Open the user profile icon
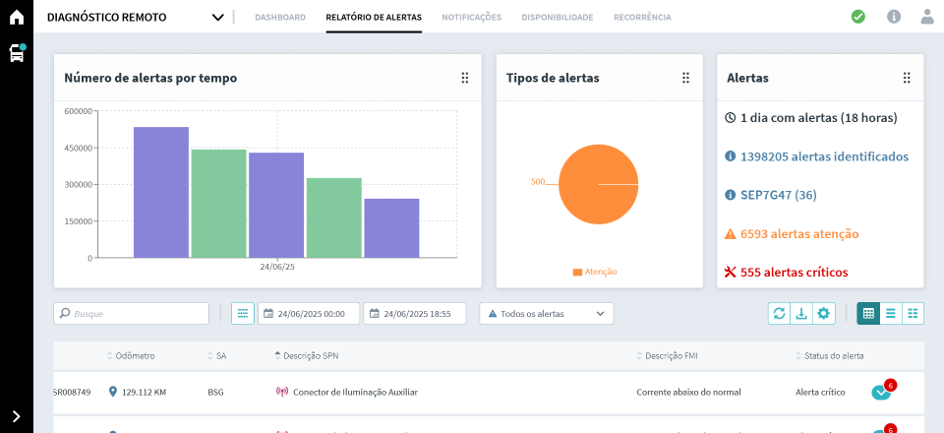Image resolution: width=944 pixels, height=433 pixels. pyautogui.click(x=927, y=17)
